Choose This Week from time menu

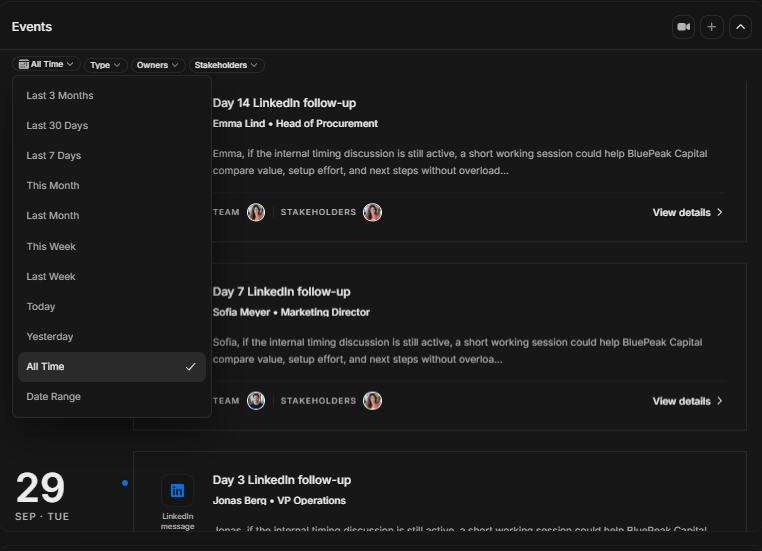pos(112,247)
